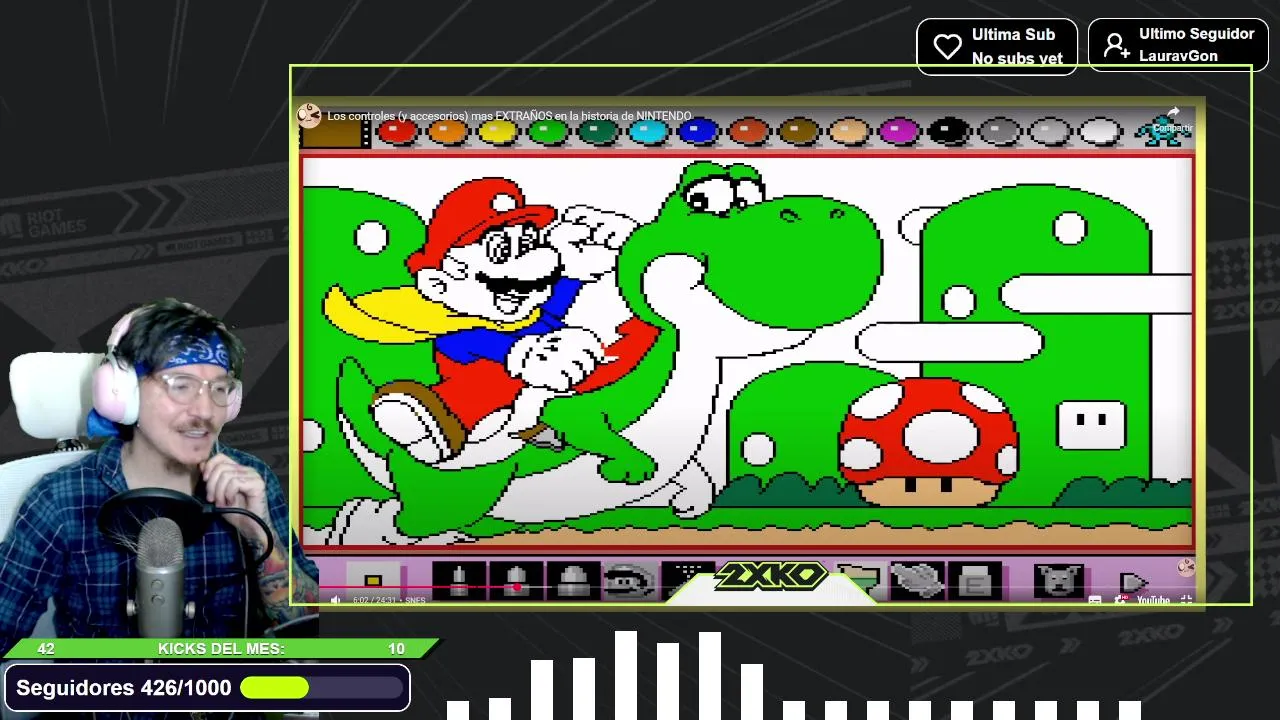Pick the dark gray paint color
Screen dimensions: 1280x720
[999, 132]
